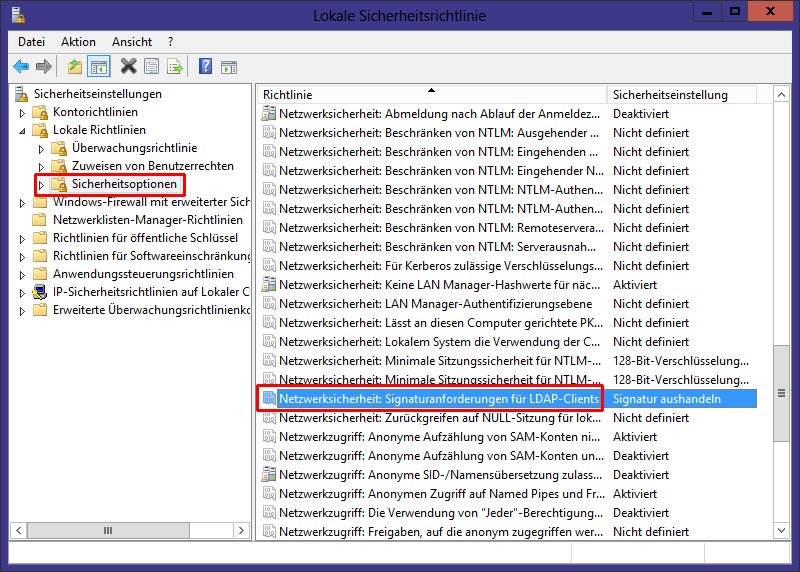Click the blue Help question mark icon
The image size is (800, 572).
[205, 66]
